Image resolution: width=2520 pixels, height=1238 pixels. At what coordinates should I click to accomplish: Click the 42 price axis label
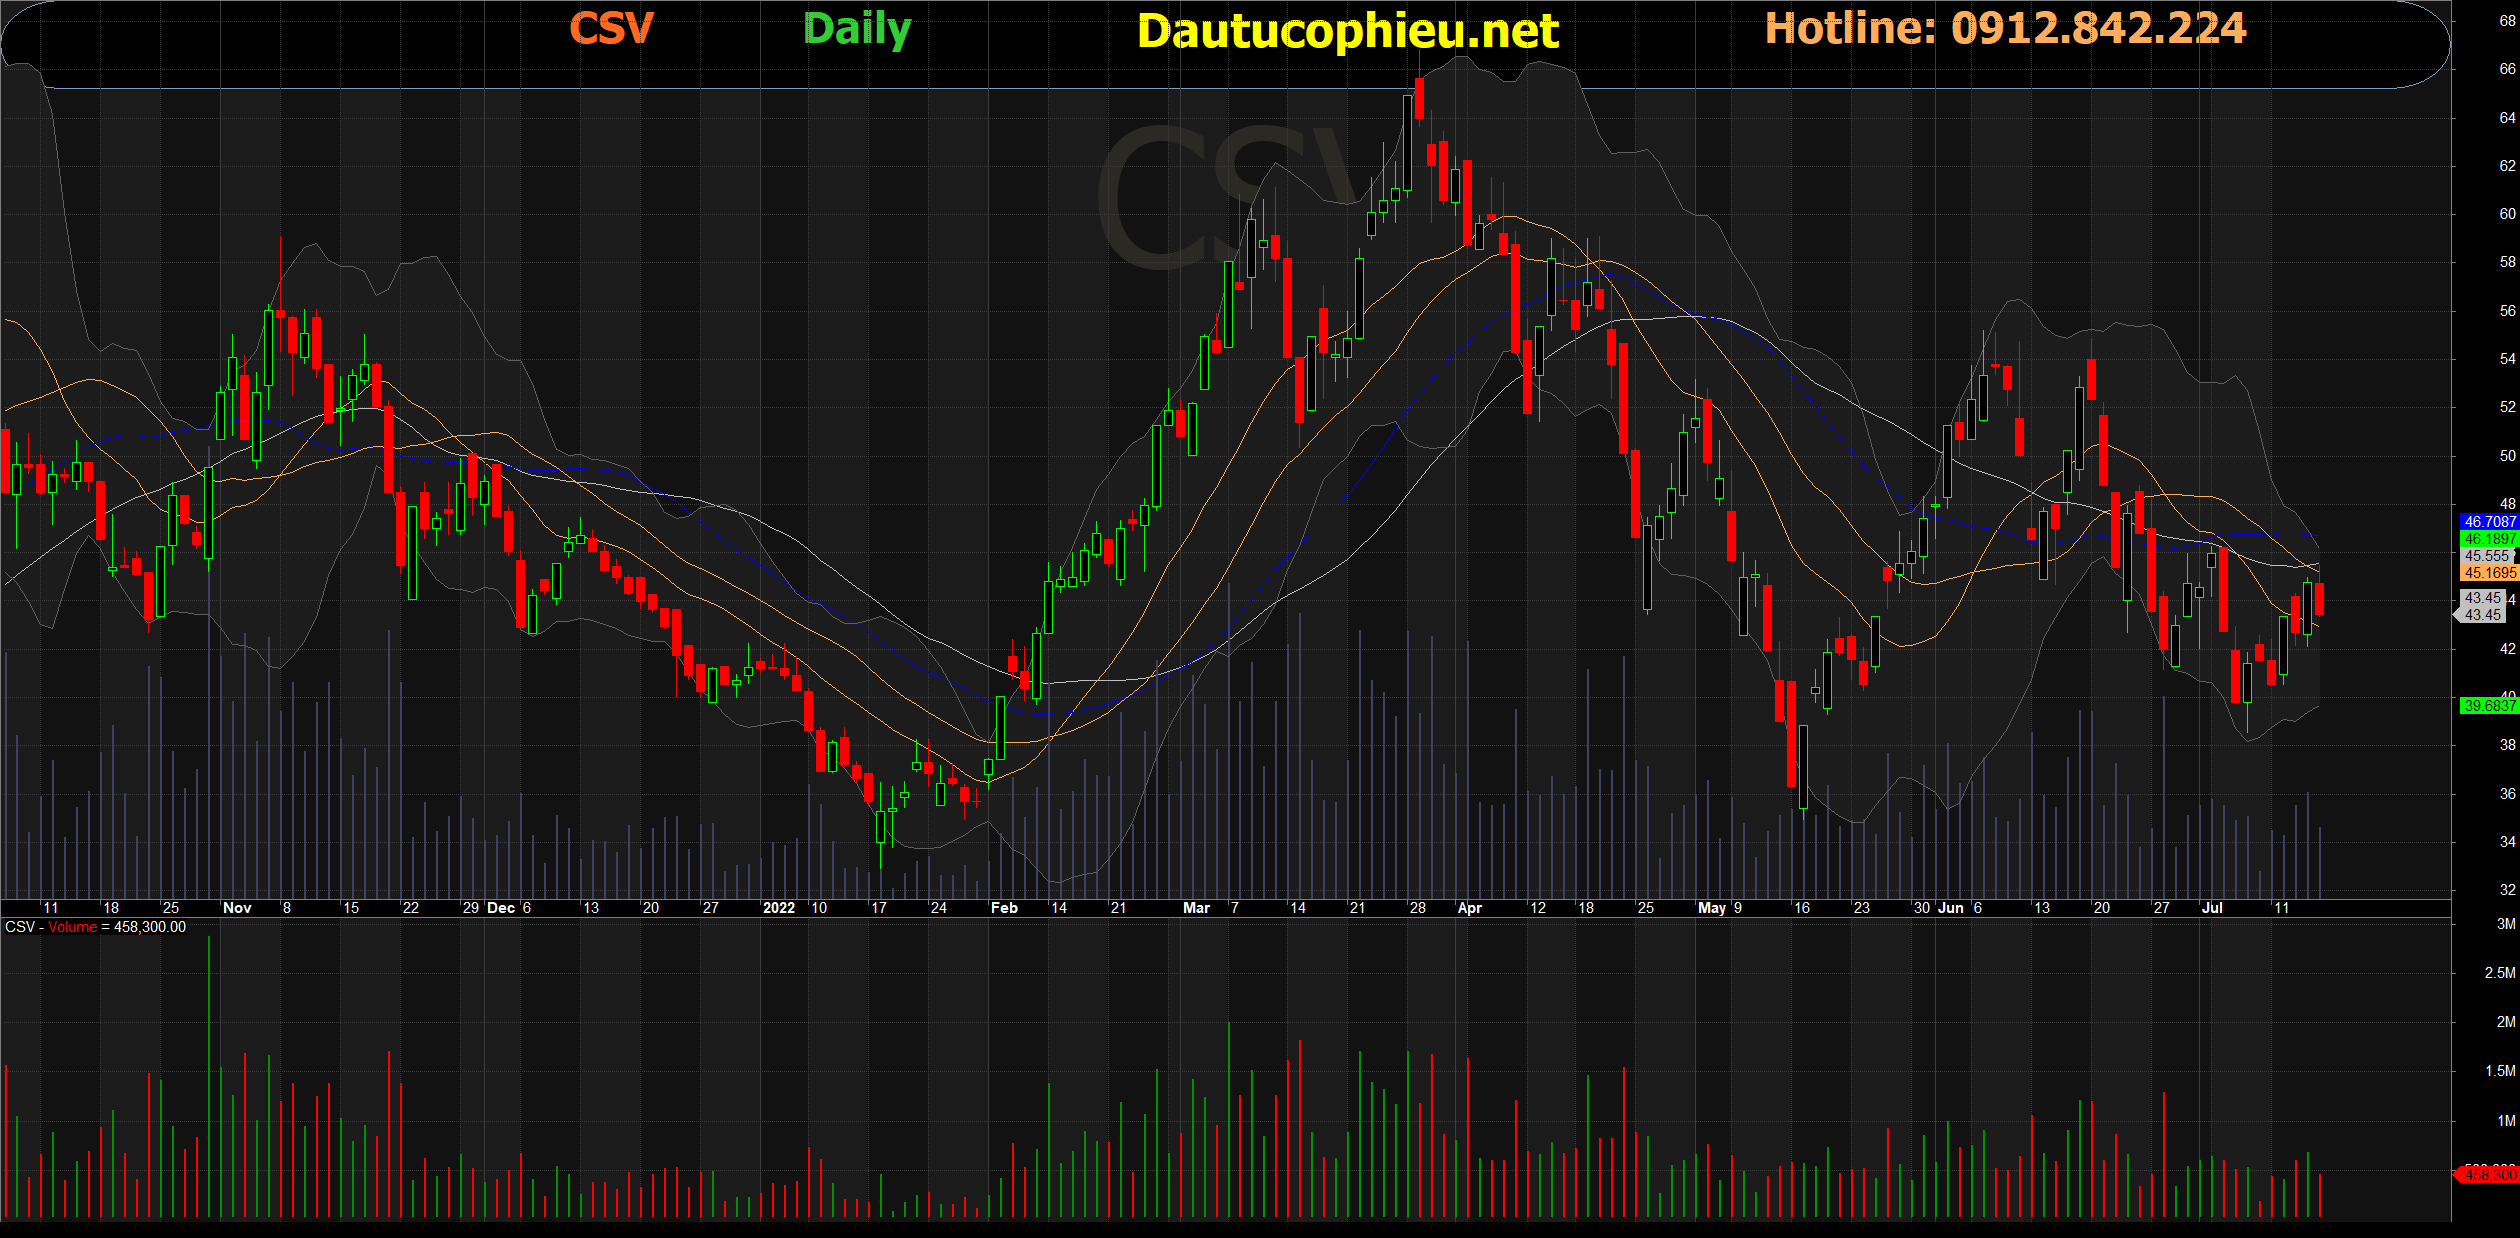click(2507, 649)
